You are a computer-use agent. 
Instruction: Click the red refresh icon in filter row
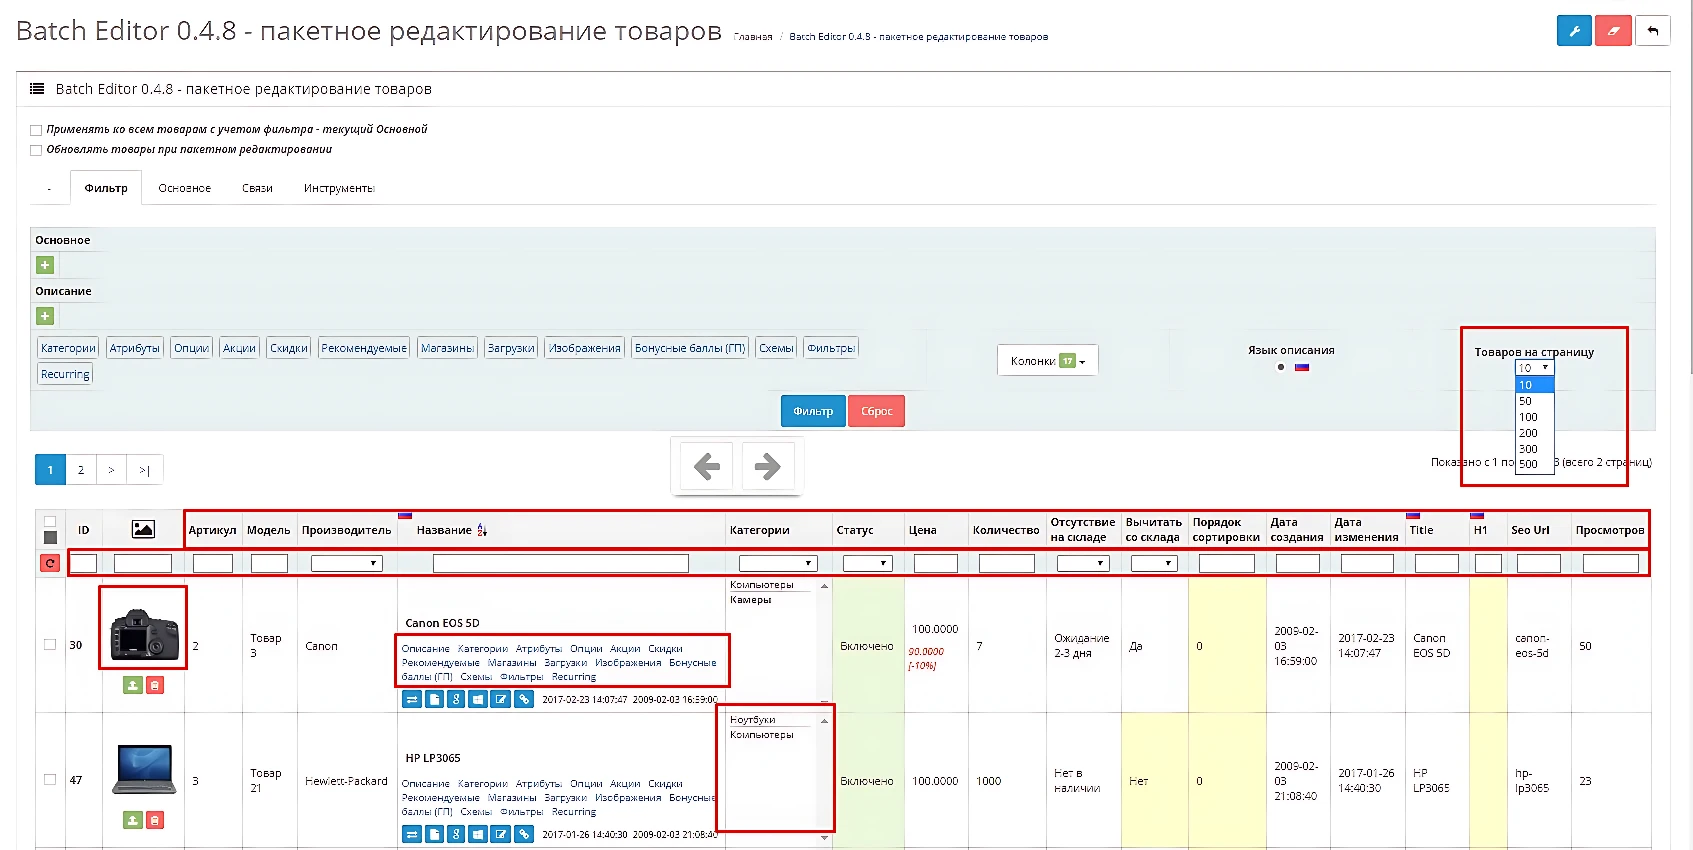49,563
